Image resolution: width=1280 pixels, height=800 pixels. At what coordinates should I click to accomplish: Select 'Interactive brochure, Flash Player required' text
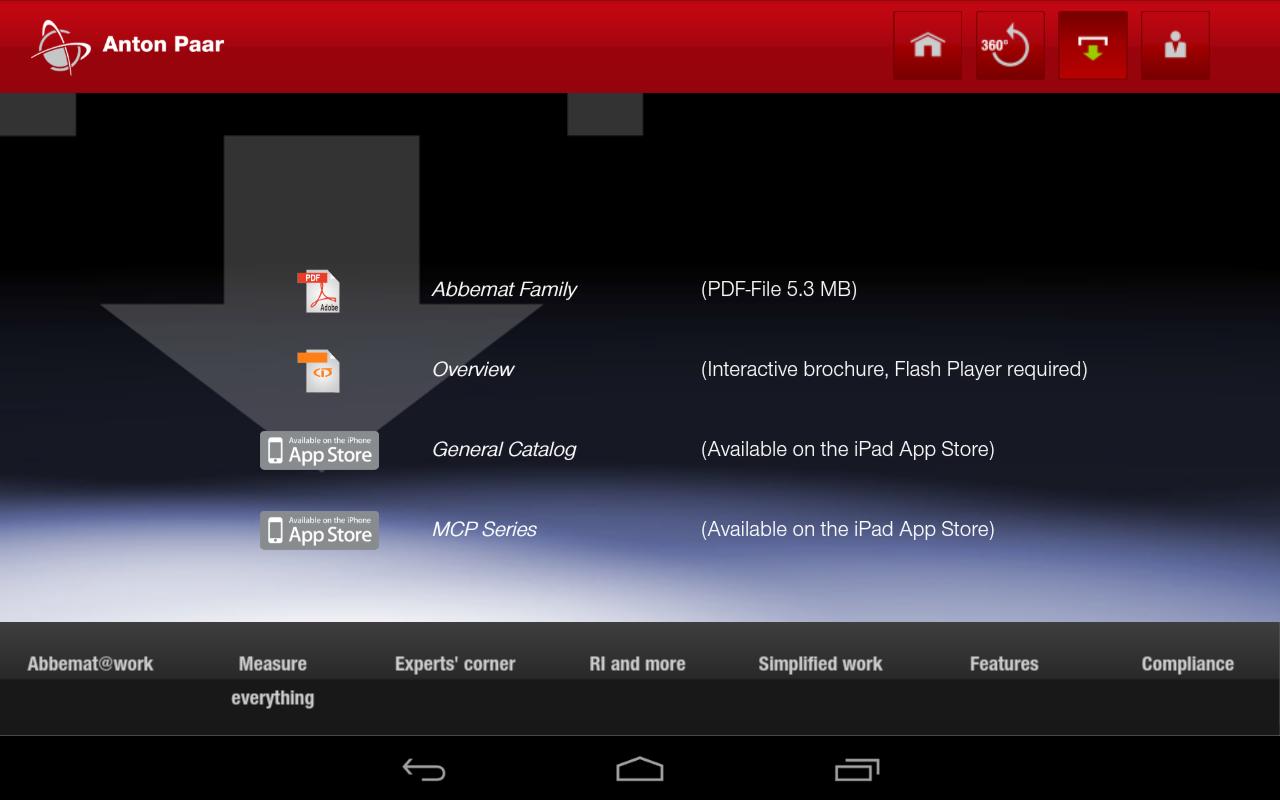(894, 370)
